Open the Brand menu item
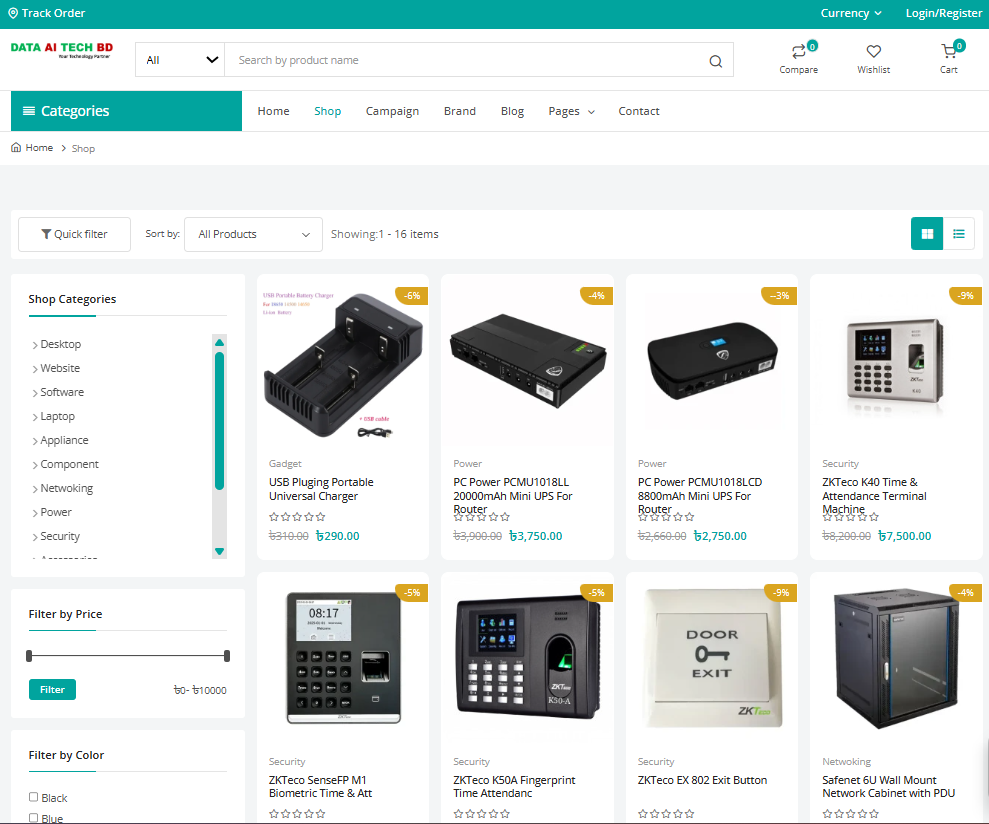 [x=460, y=111]
